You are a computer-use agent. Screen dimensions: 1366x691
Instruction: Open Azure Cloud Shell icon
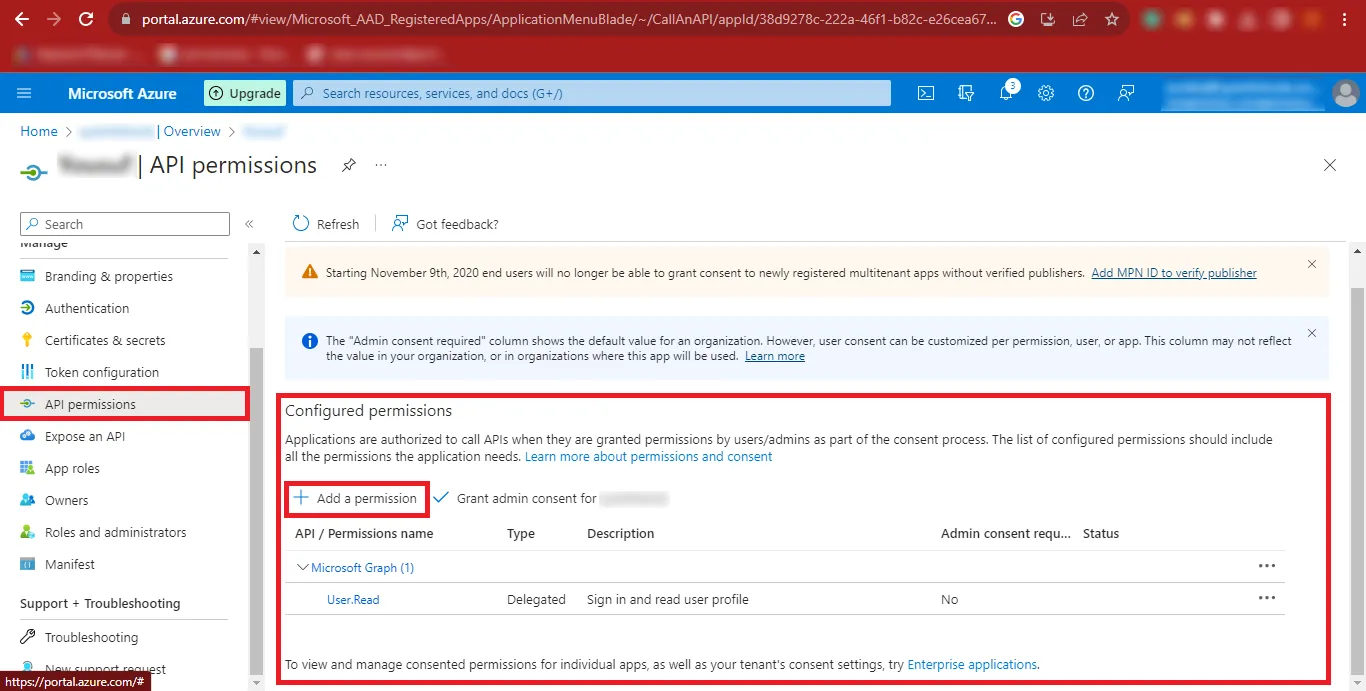click(x=926, y=93)
